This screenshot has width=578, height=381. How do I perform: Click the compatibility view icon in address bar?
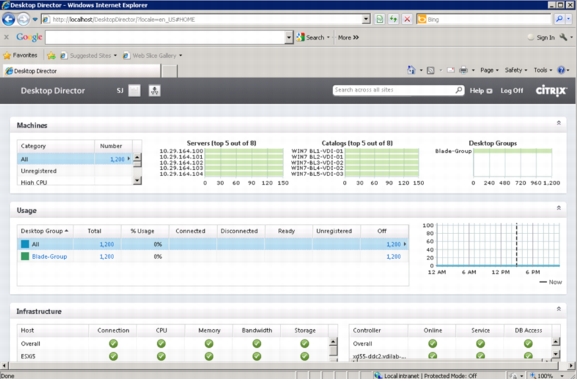tap(380, 19)
